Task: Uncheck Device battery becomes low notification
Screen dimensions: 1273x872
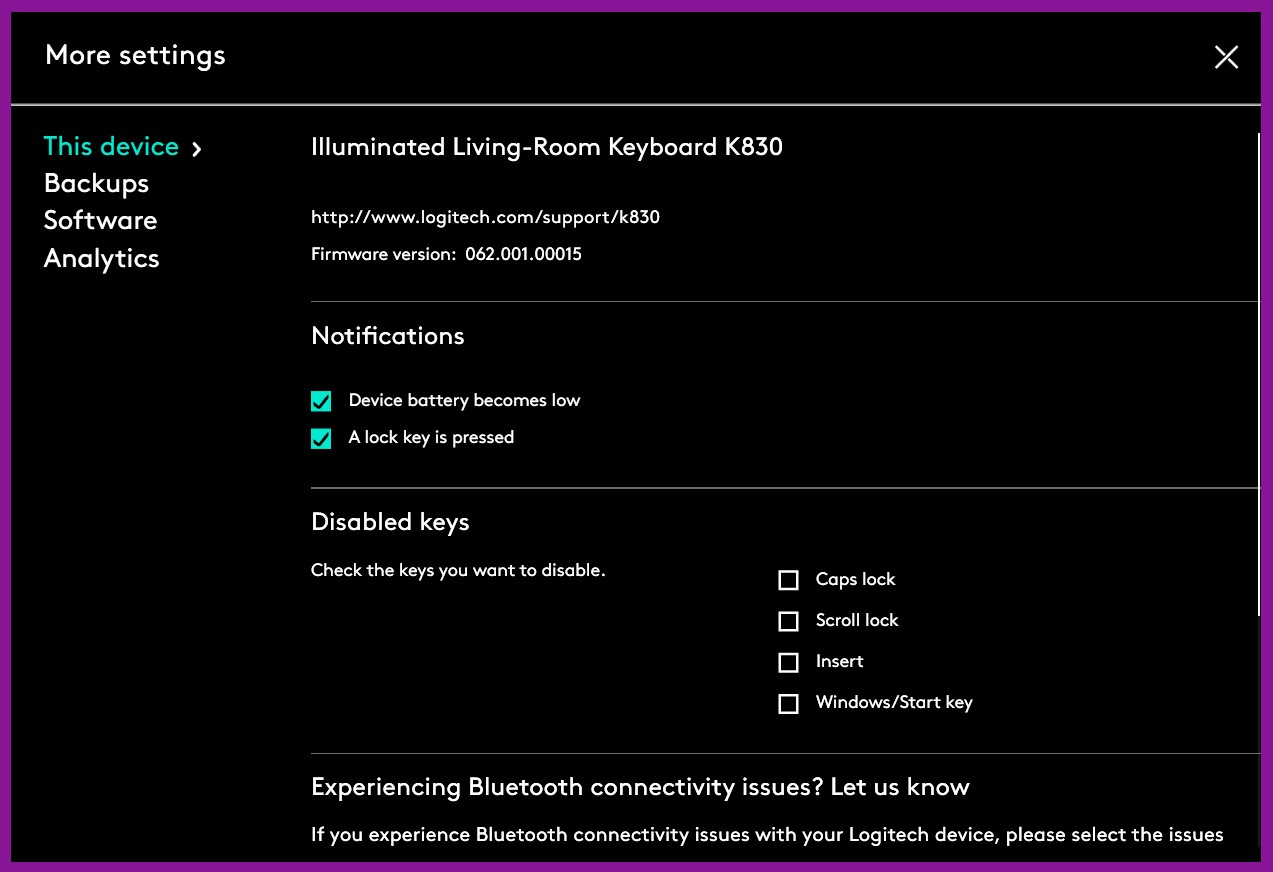Action: pyautogui.click(x=321, y=401)
